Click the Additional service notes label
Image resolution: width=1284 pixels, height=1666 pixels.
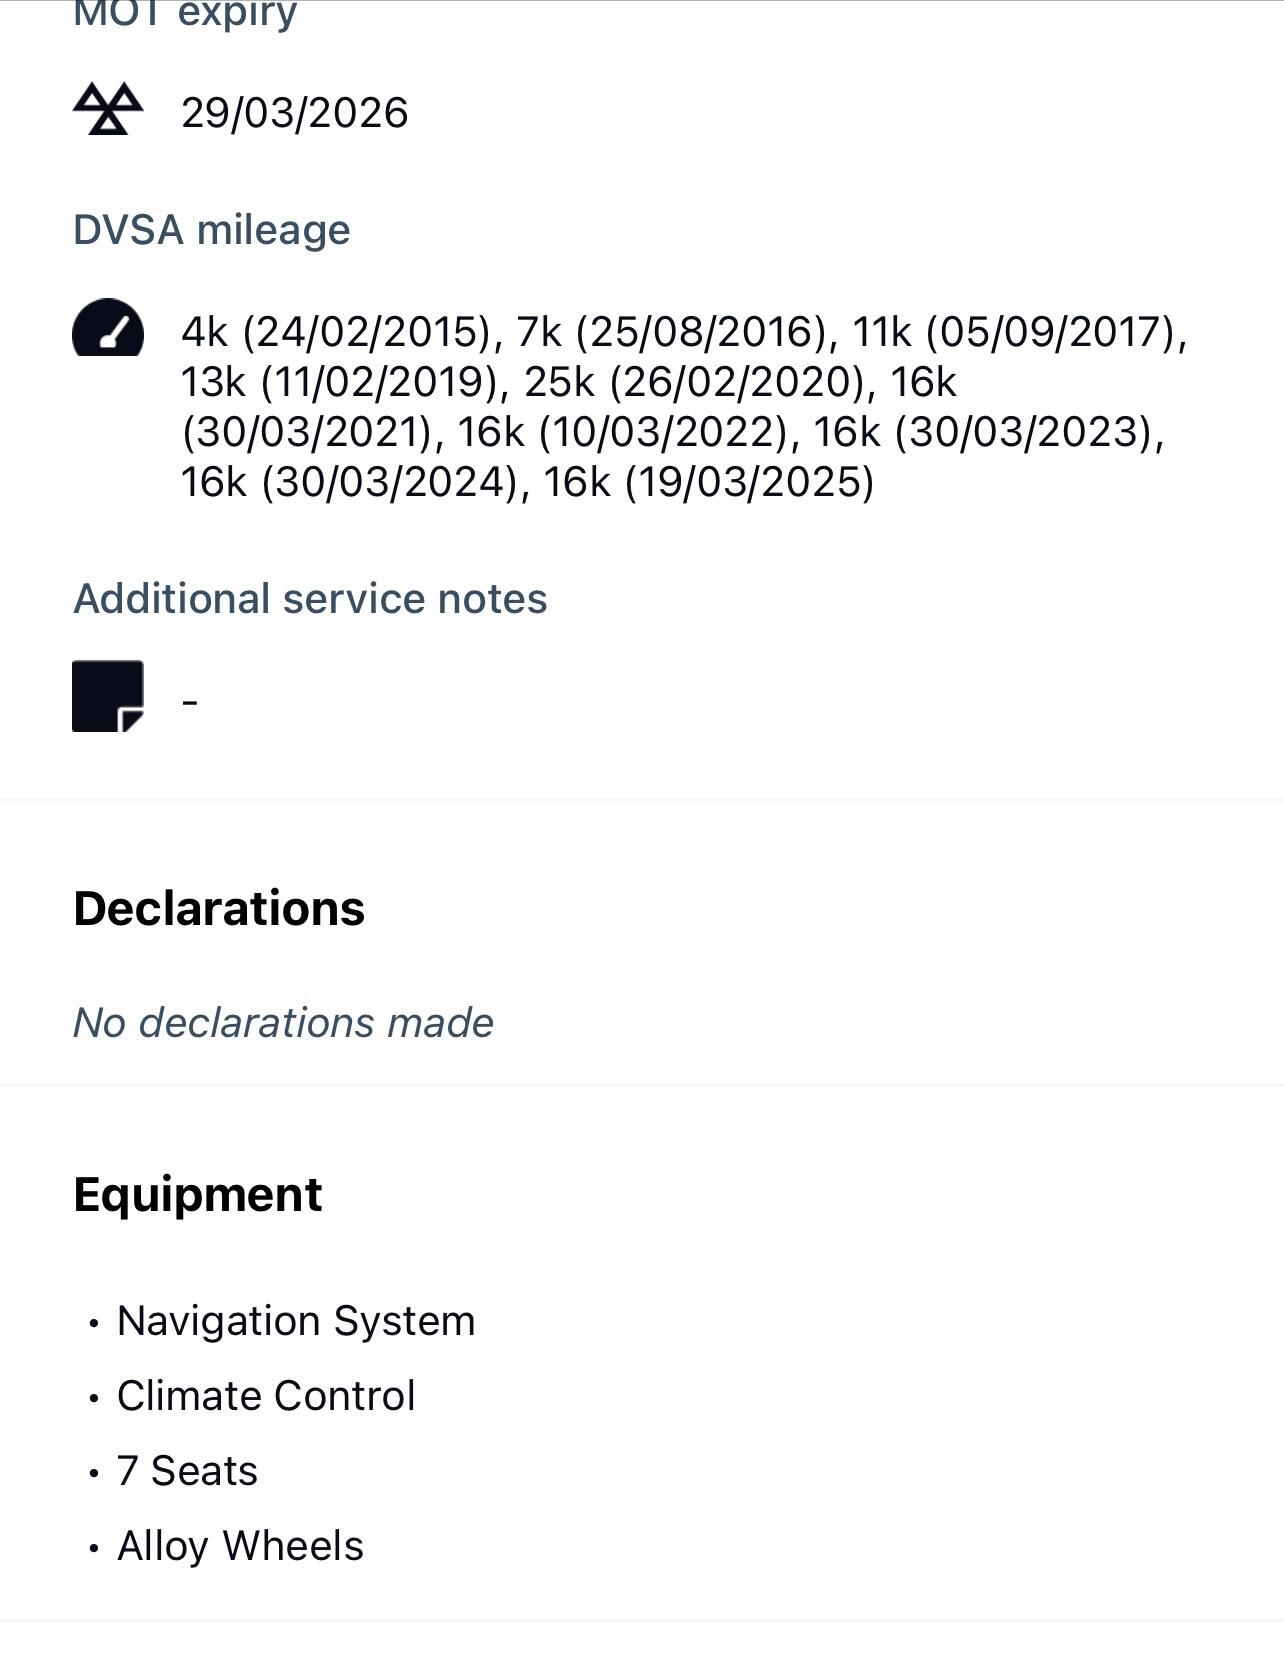click(x=310, y=599)
